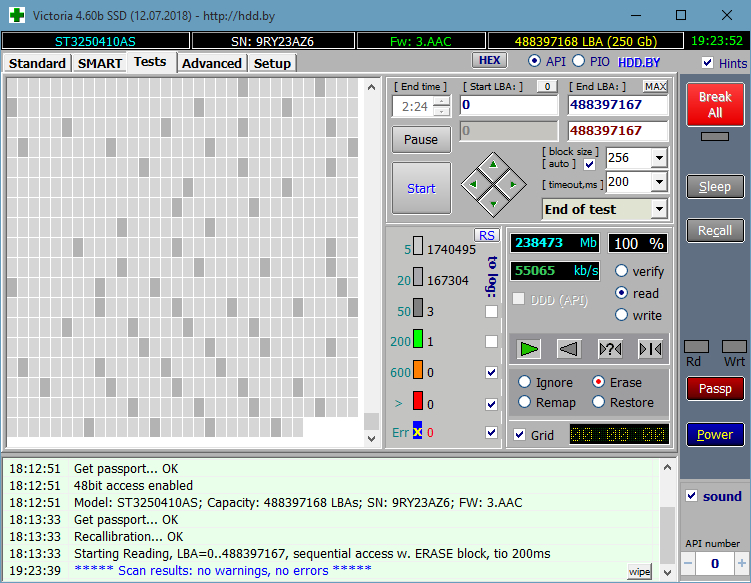Click the red slow block indicator
751x583 pixels.
(418, 400)
